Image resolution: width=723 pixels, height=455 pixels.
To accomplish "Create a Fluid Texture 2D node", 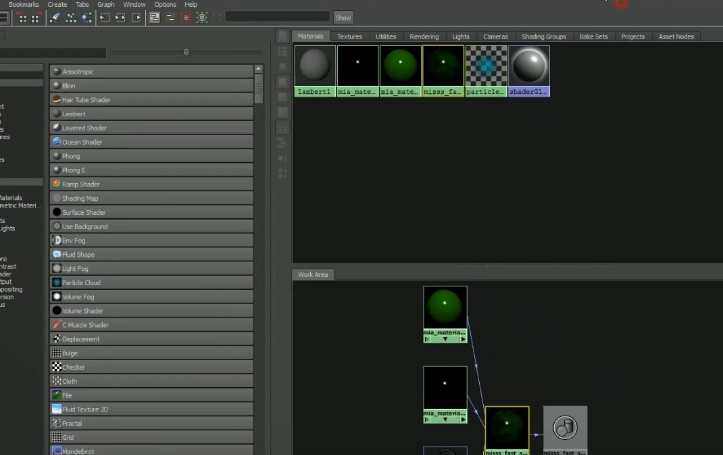I will (x=152, y=409).
